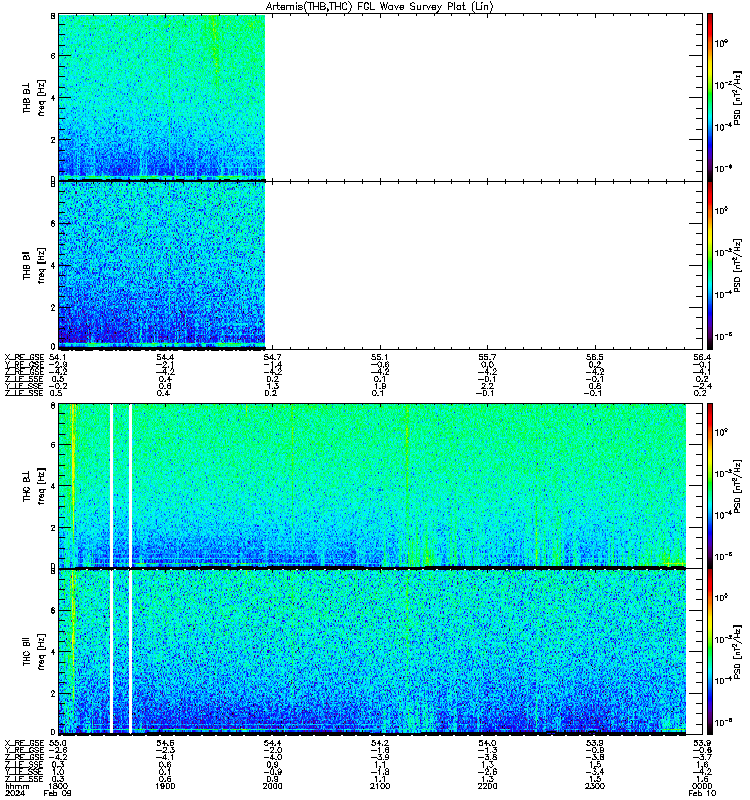Image resolution: width=750 pixels, height=800 pixels.
Task: Select the THB B-parallel spectrogram panel
Action: pyautogui.click(x=381, y=265)
